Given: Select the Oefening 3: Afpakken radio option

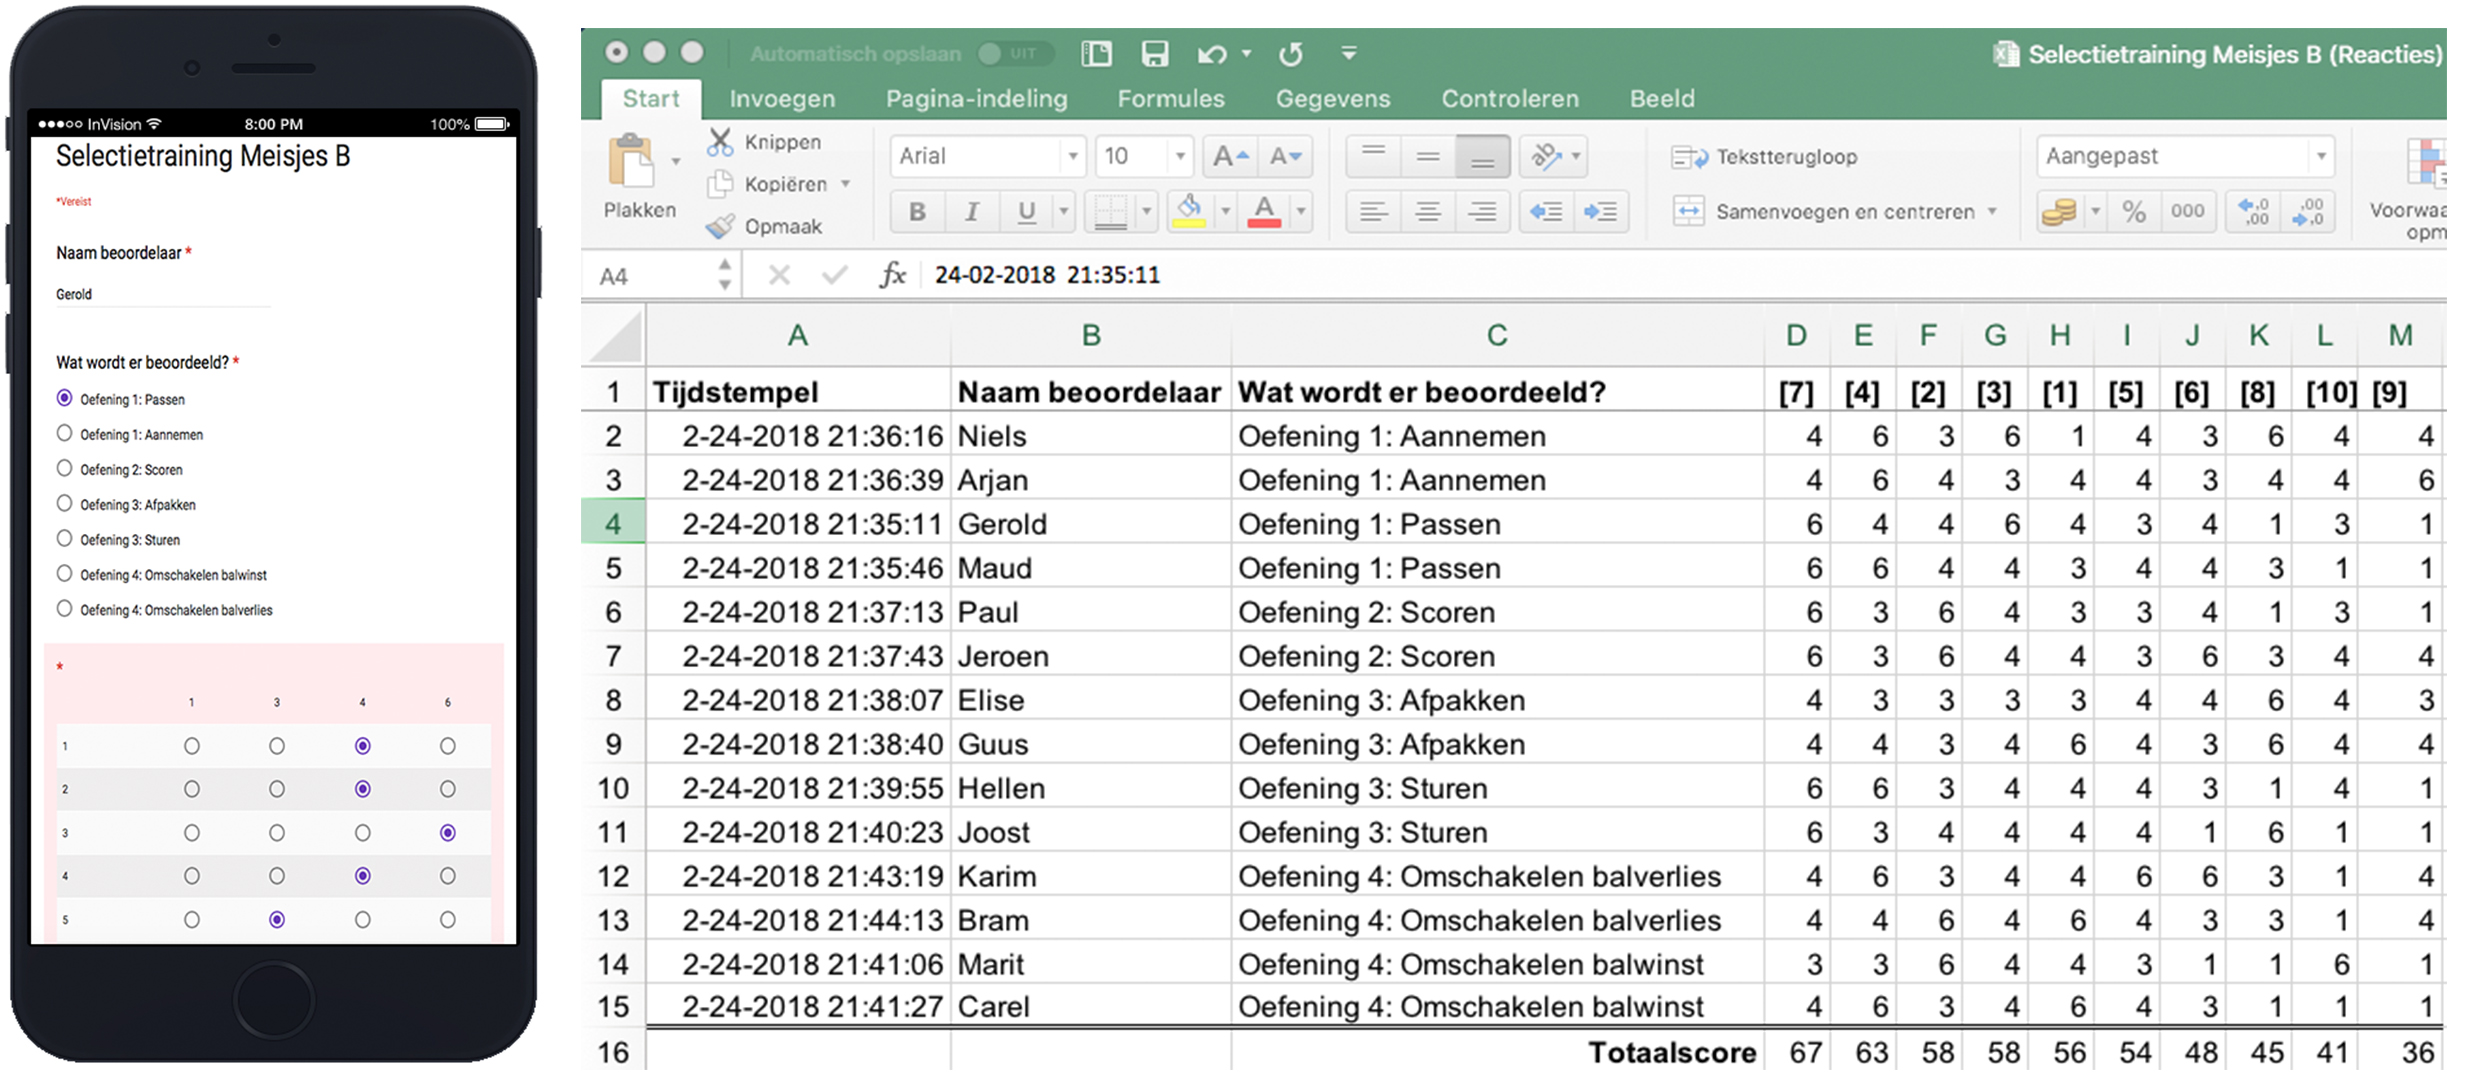Looking at the screenshot, I should (x=65, y=504).
